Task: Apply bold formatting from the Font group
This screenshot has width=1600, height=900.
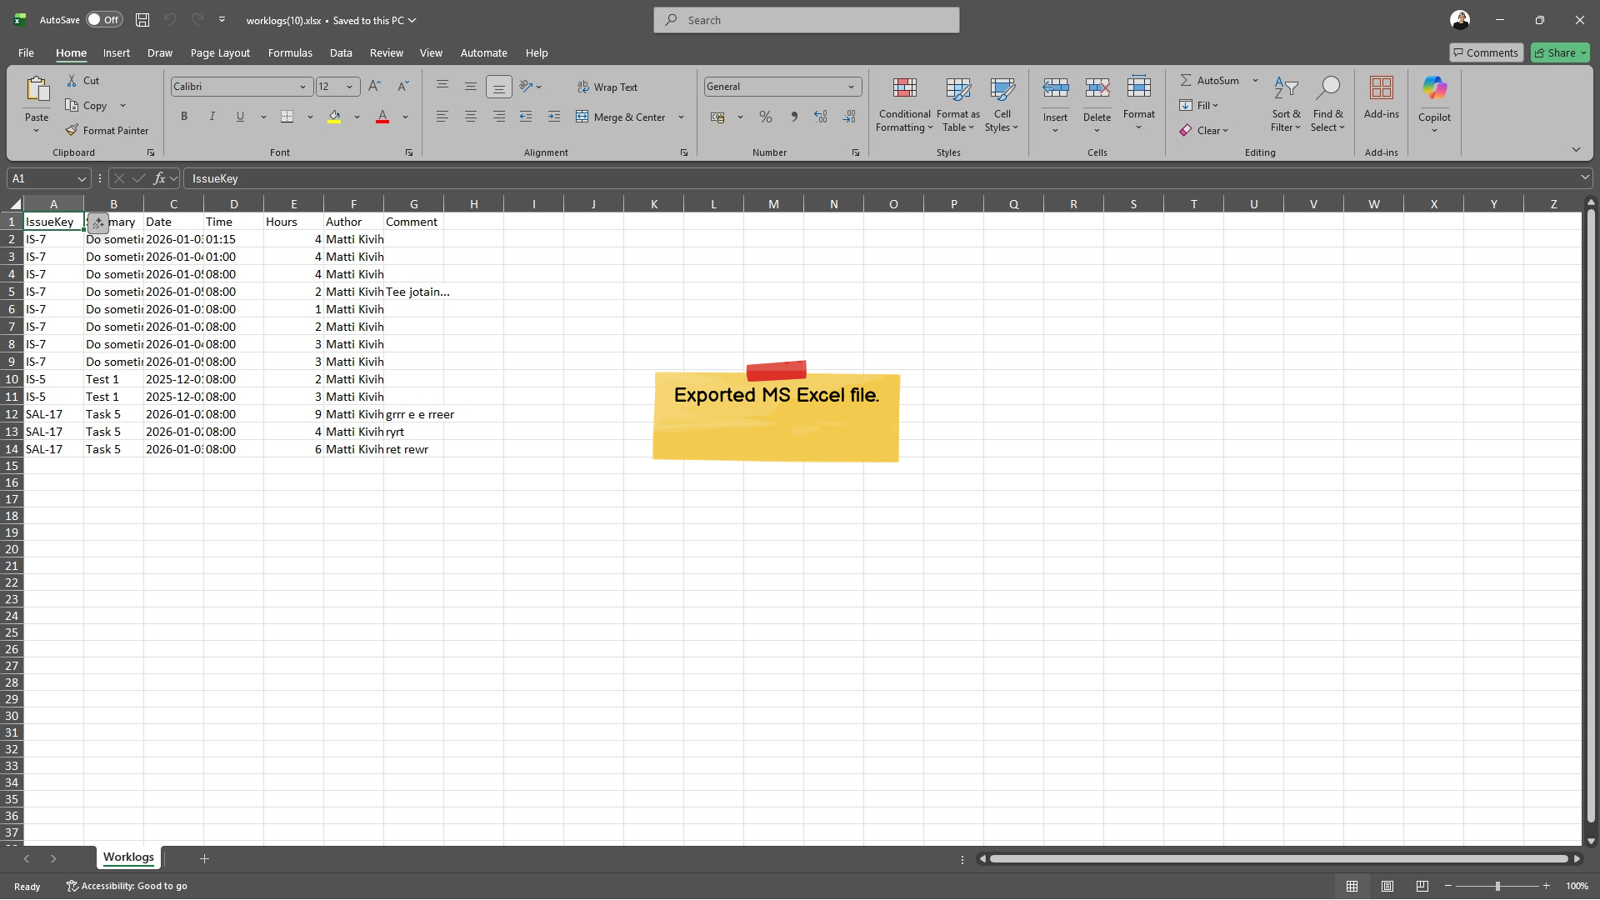Action: pyautogui.click(x=184, y=116)
